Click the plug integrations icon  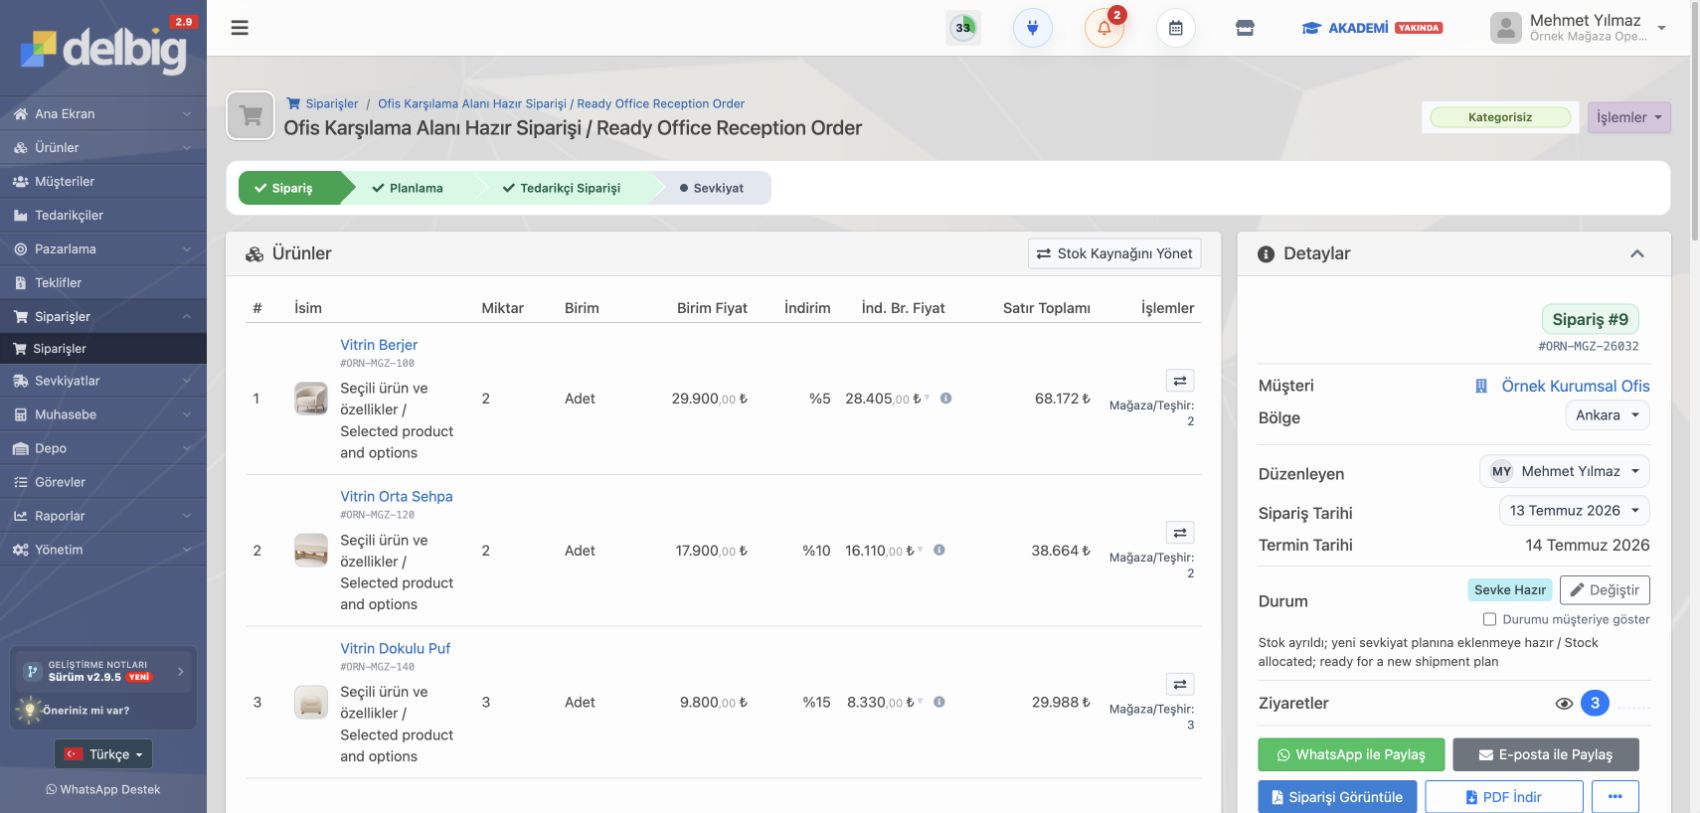click(x=1032, y=28)
